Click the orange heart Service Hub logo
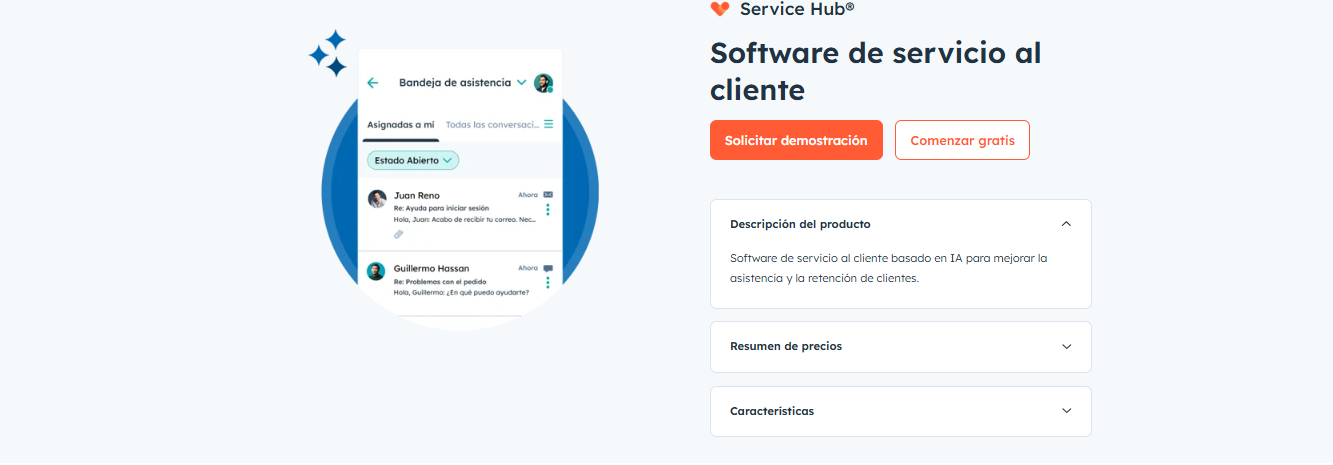Screen dimensions: 1333x465 pyautogui.click(x=720, y=9)
